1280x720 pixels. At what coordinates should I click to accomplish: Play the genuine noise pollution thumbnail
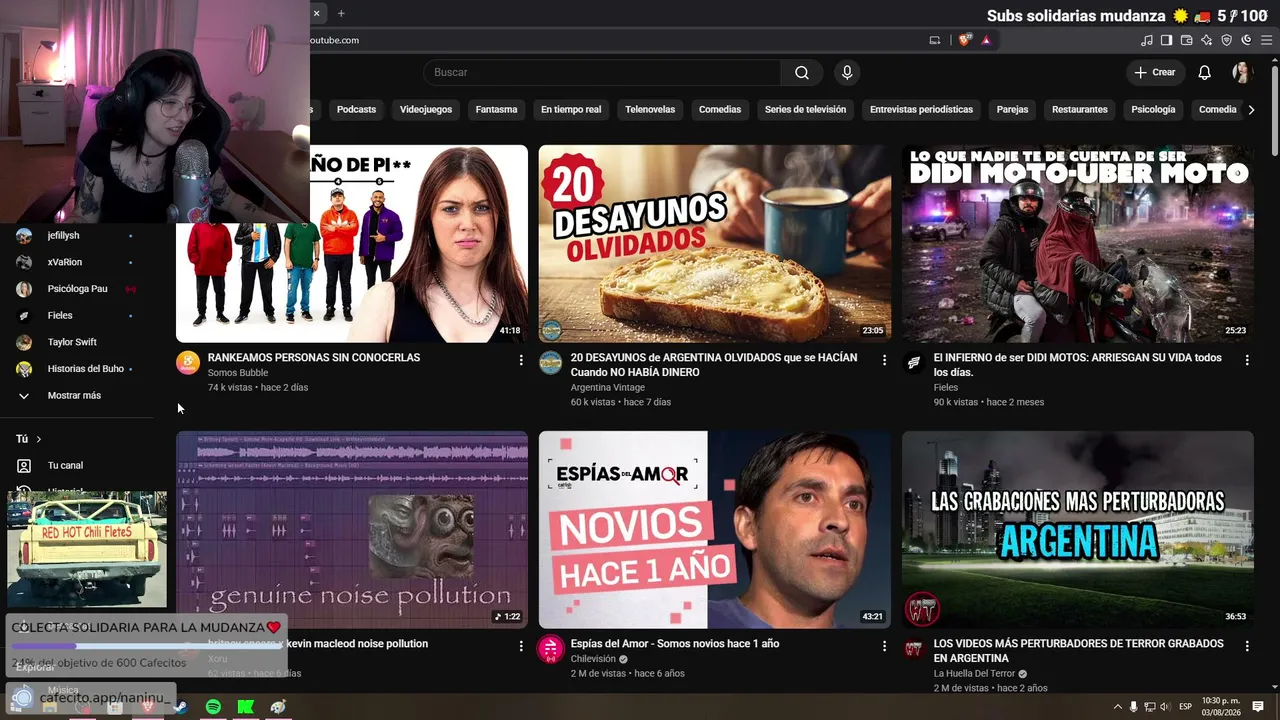(x=352, y=530)
